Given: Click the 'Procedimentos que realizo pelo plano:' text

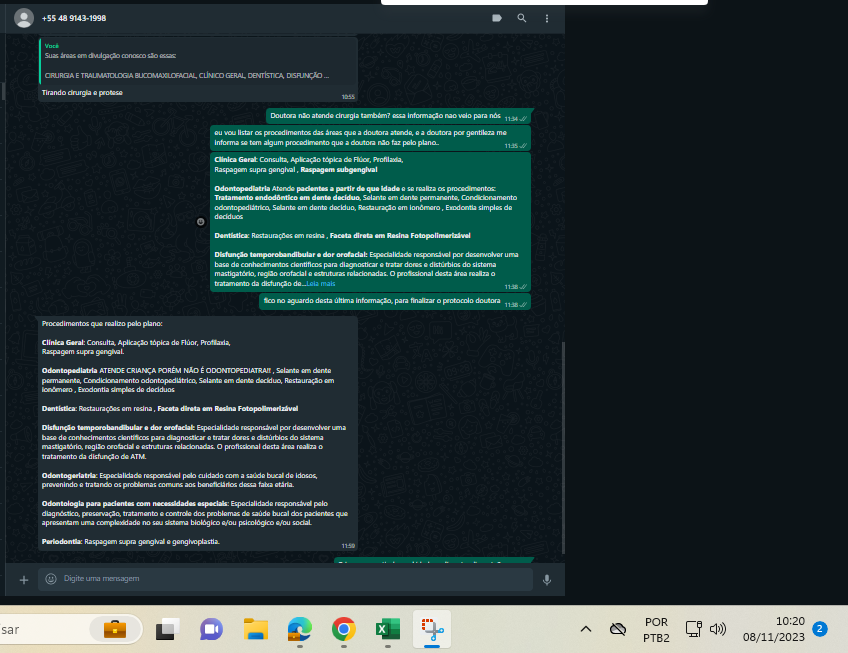Looking at the screenshot, I should (x=102, y=324).
